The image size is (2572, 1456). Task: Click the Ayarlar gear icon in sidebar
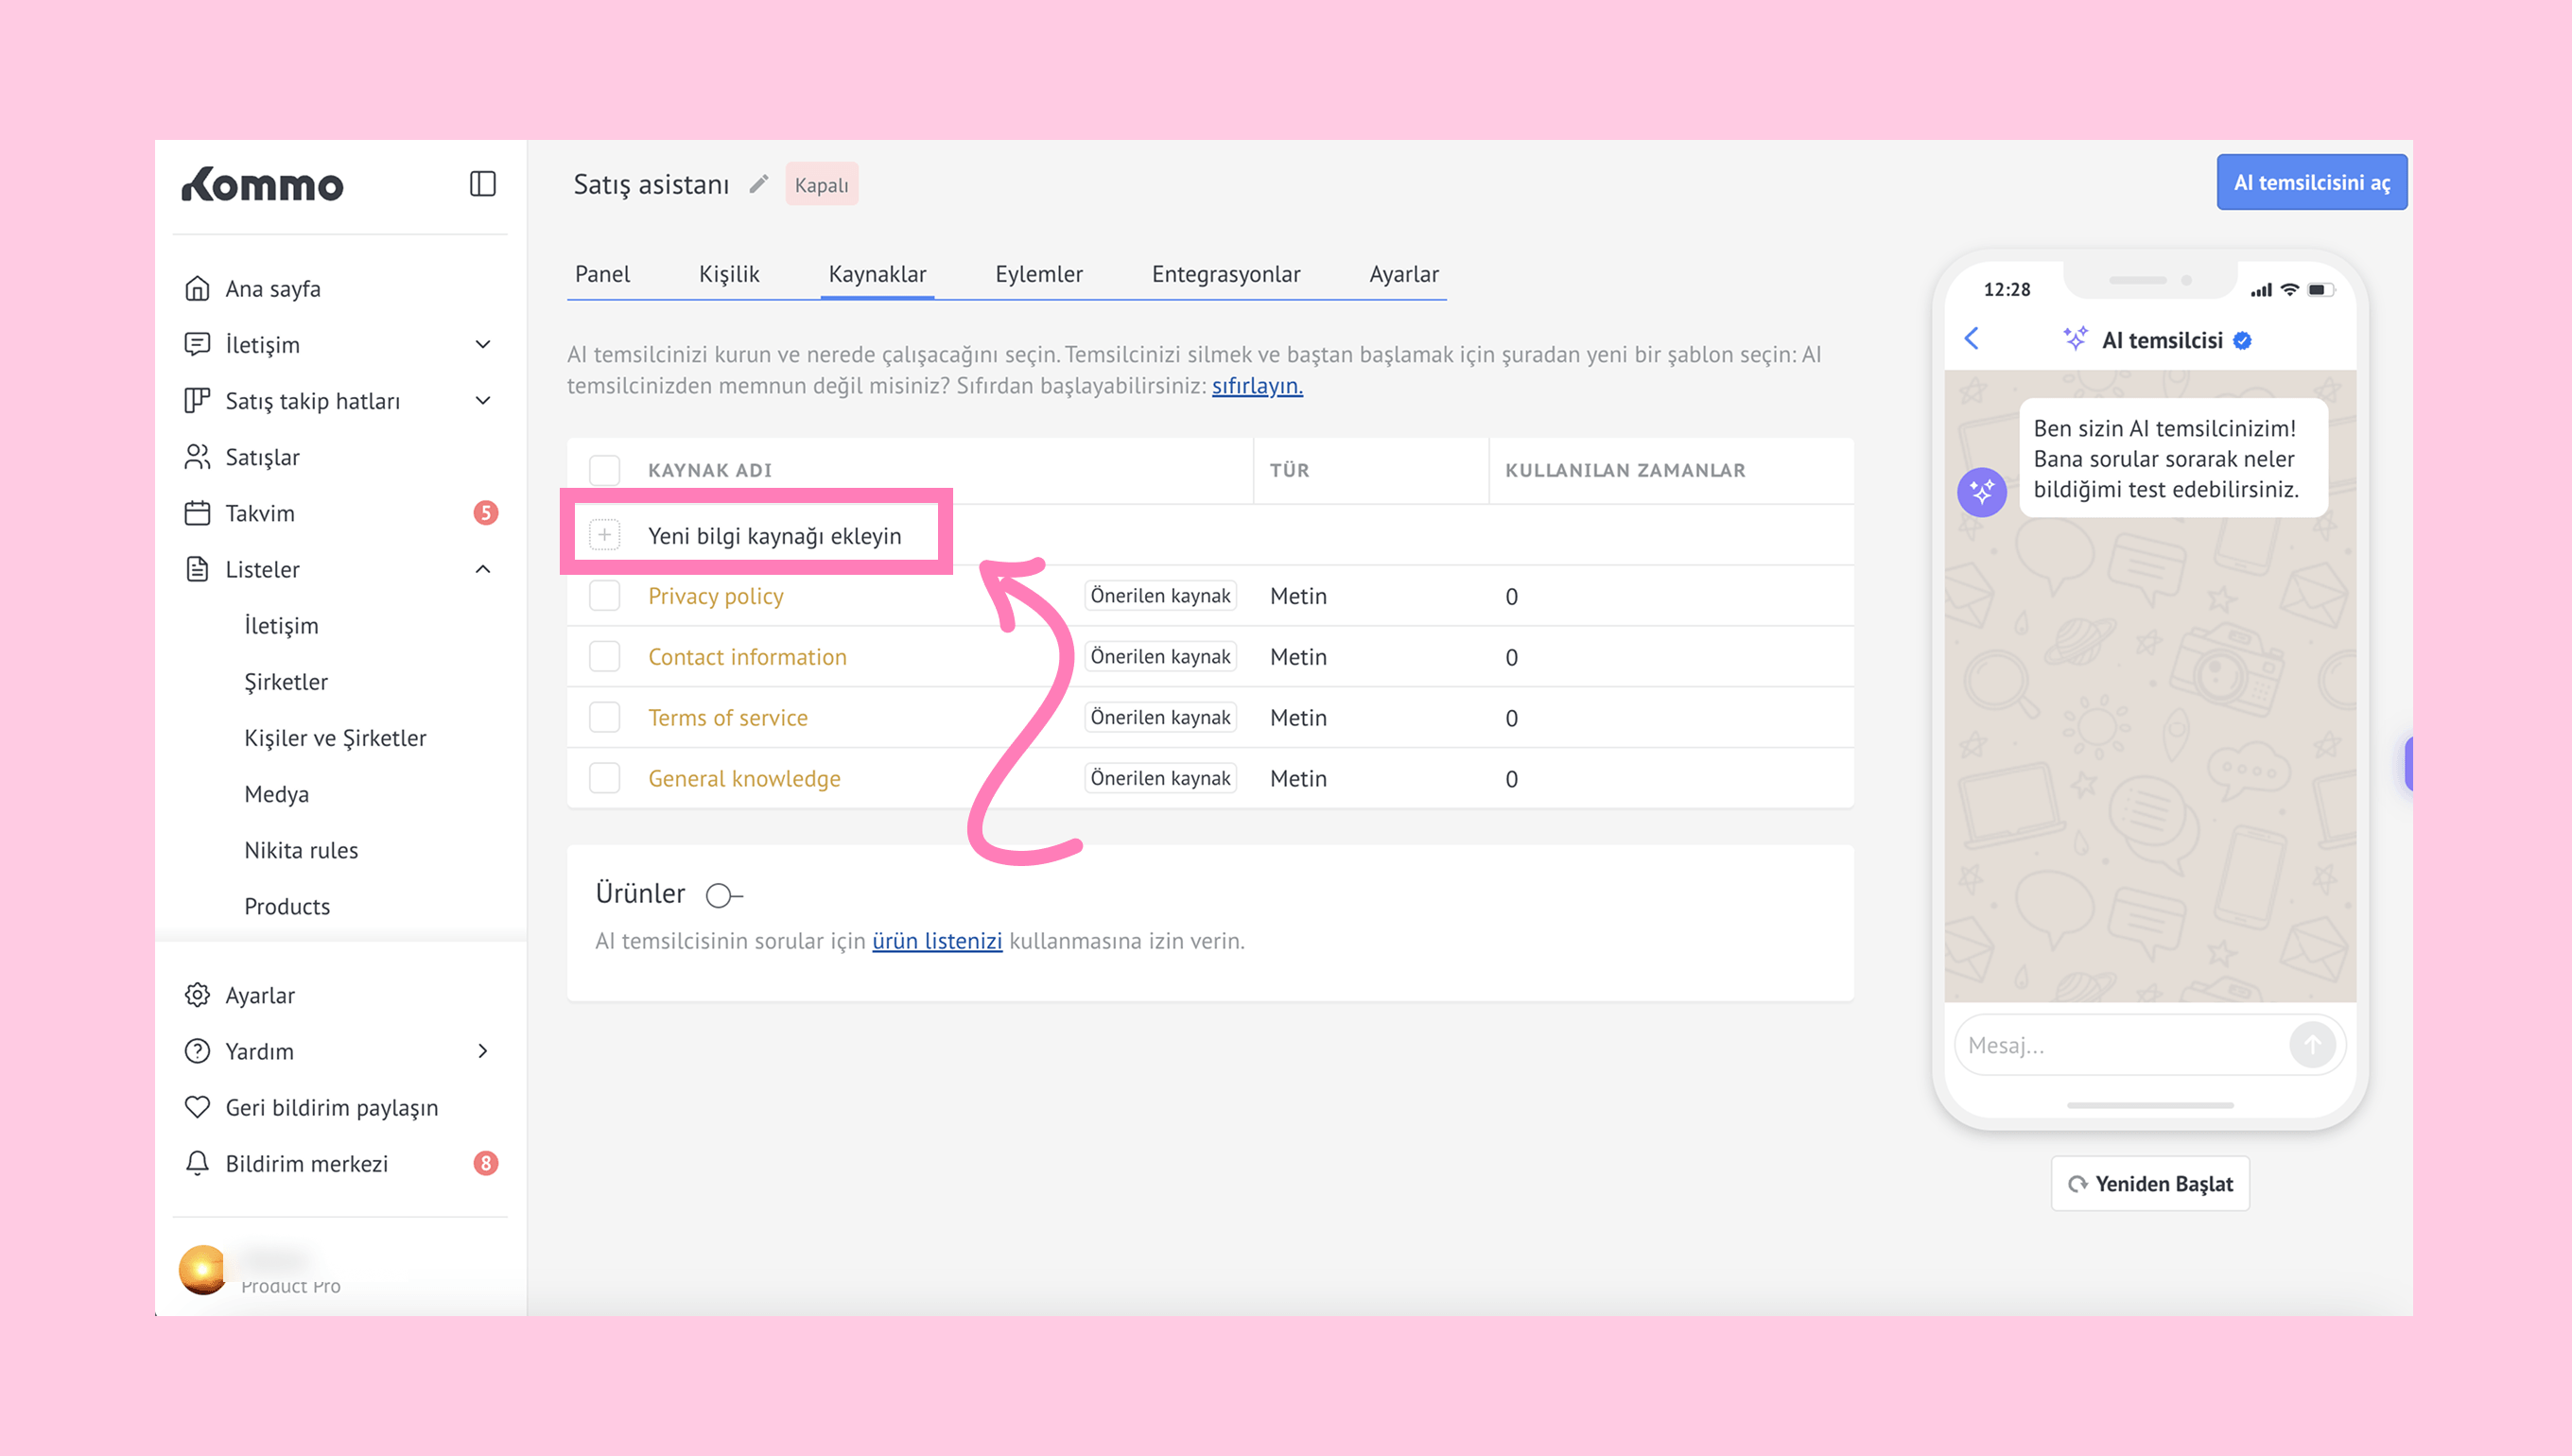click(x=197, y=995)
